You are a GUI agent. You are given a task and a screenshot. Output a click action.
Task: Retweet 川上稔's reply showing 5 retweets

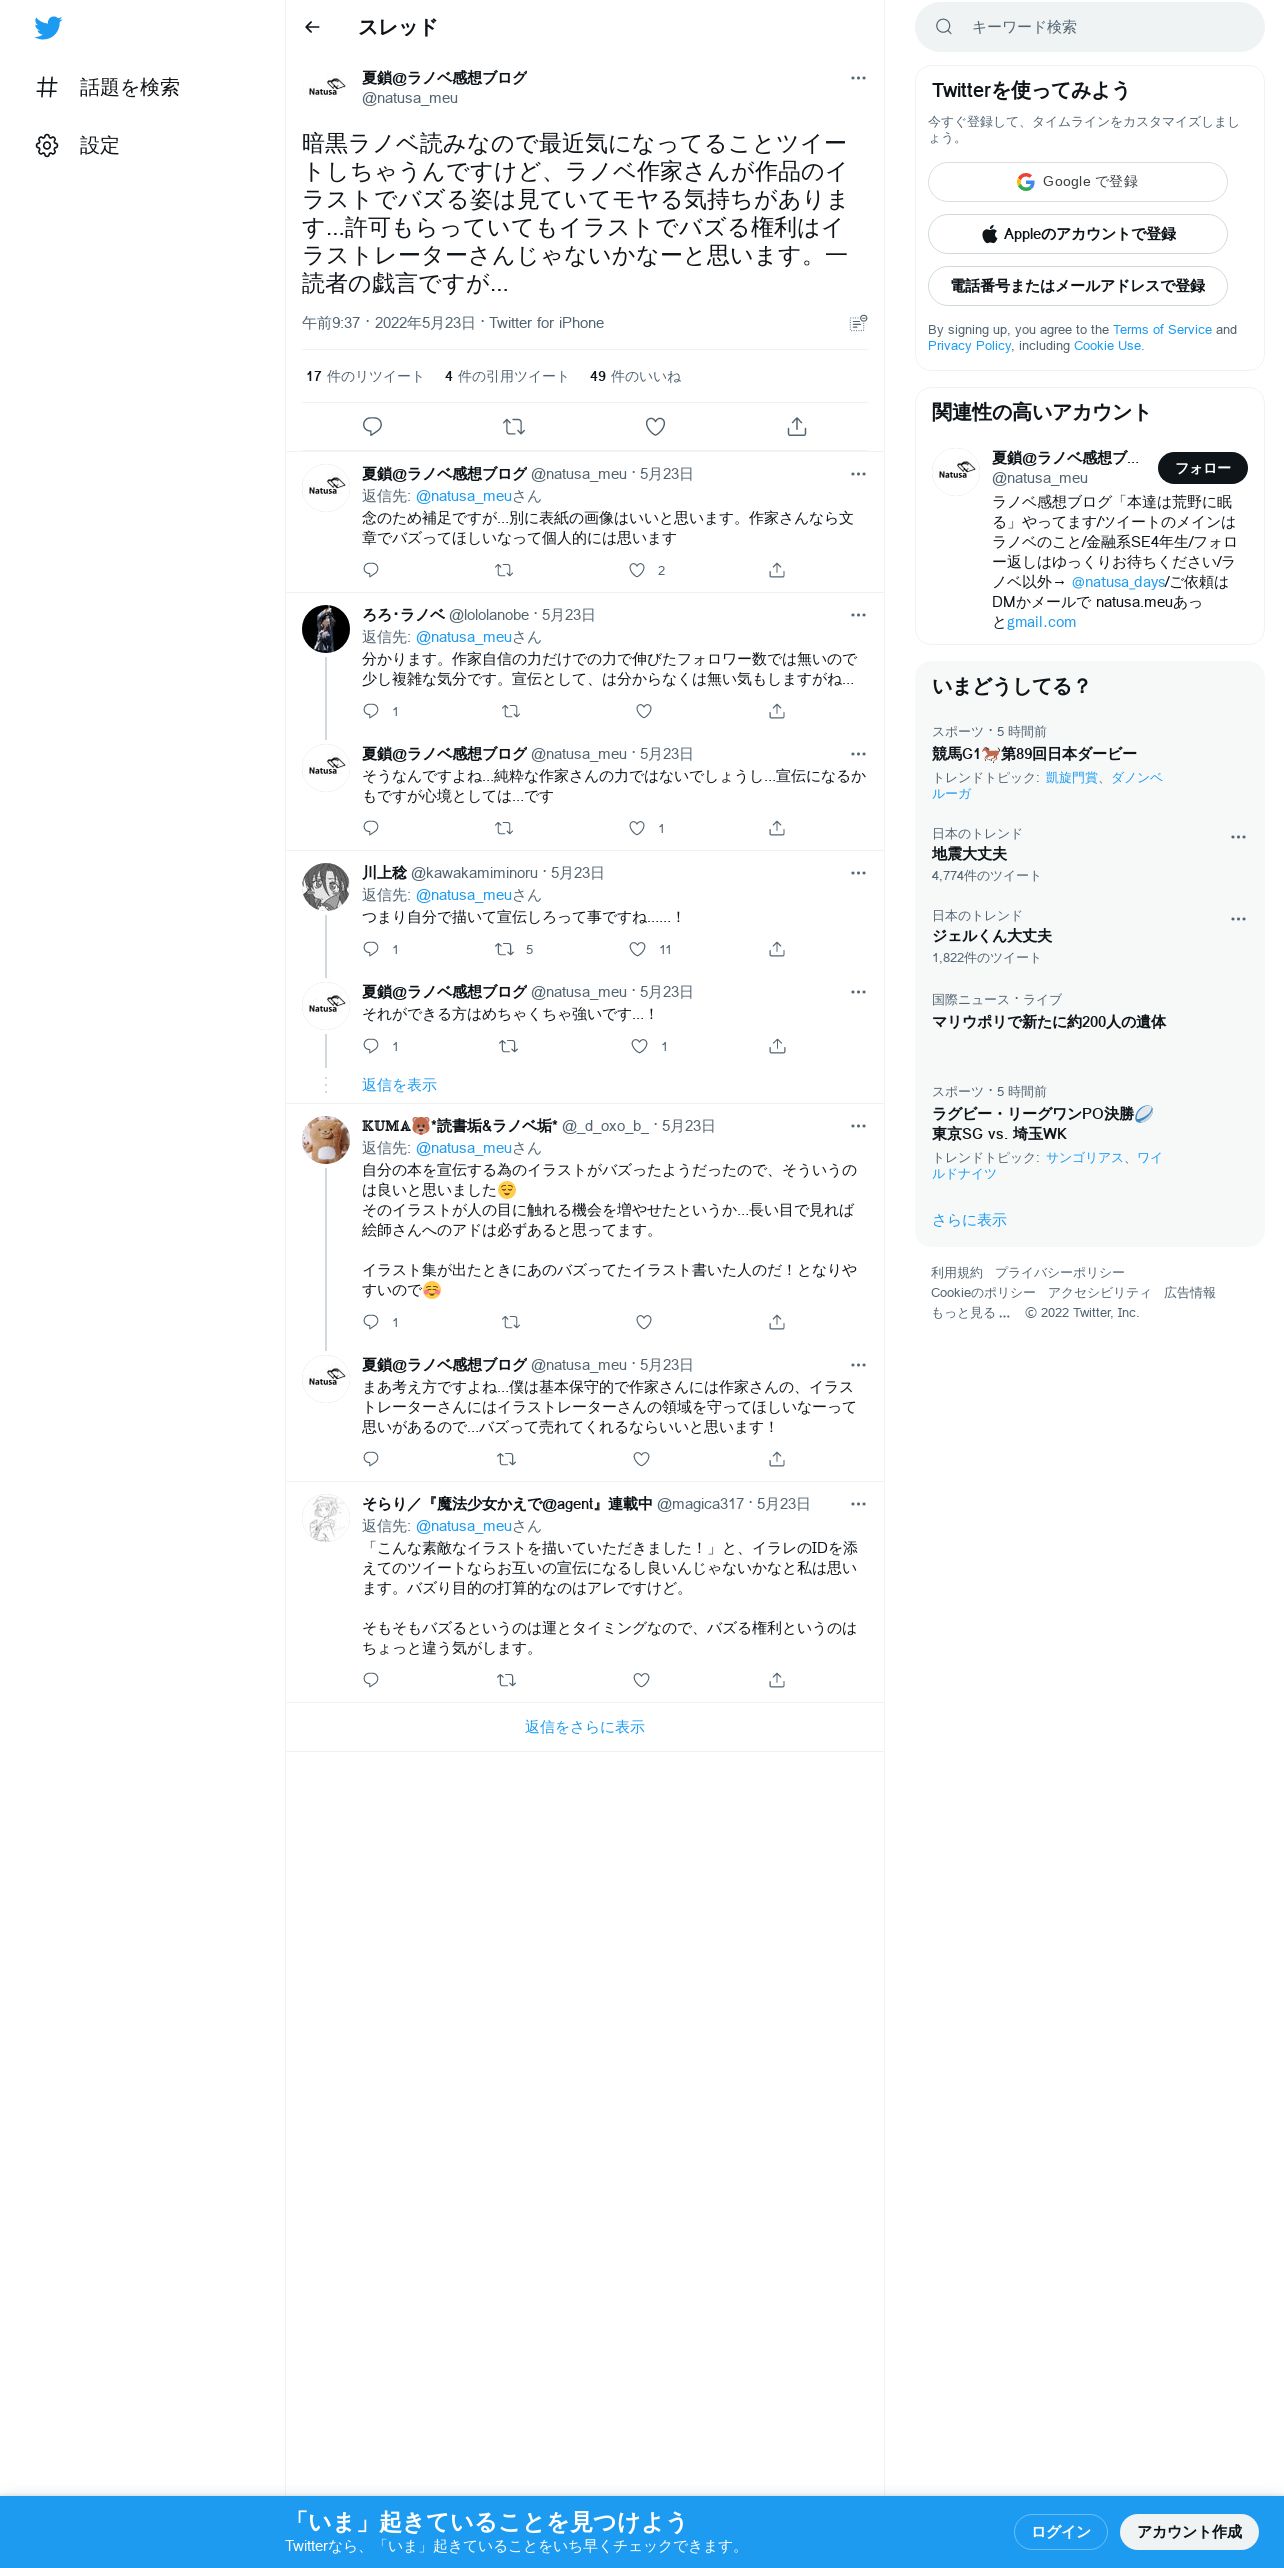504,949
